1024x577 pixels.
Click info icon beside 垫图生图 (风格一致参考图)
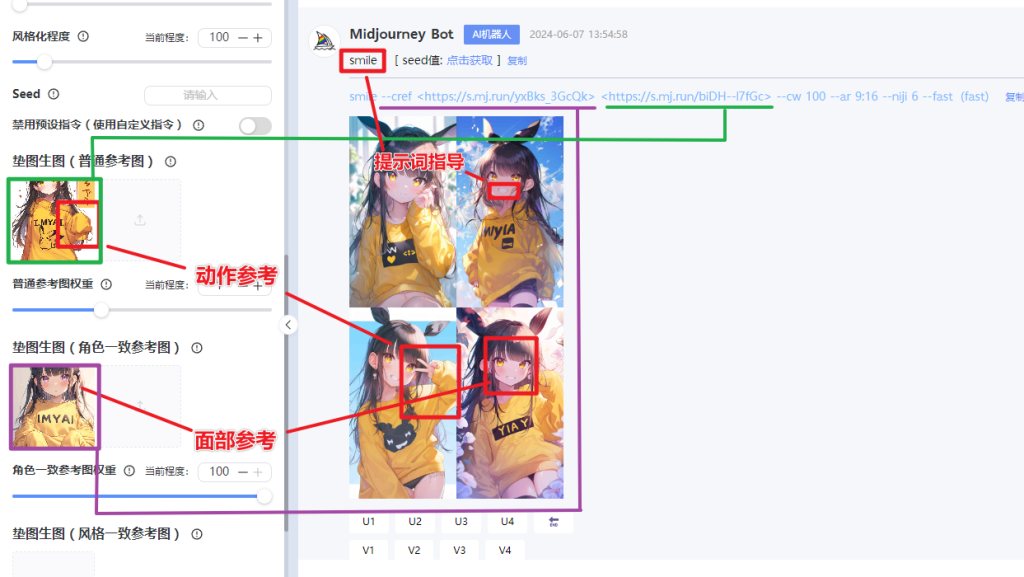tap(197, 534)
